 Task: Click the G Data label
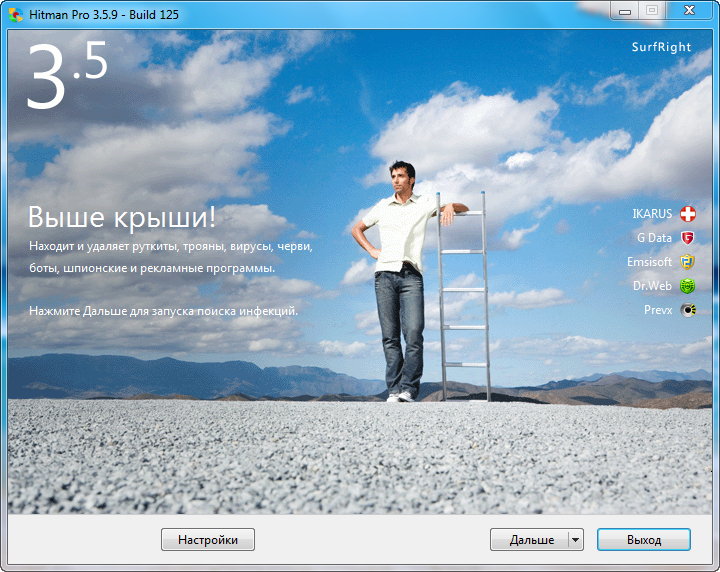pos(654,238)
